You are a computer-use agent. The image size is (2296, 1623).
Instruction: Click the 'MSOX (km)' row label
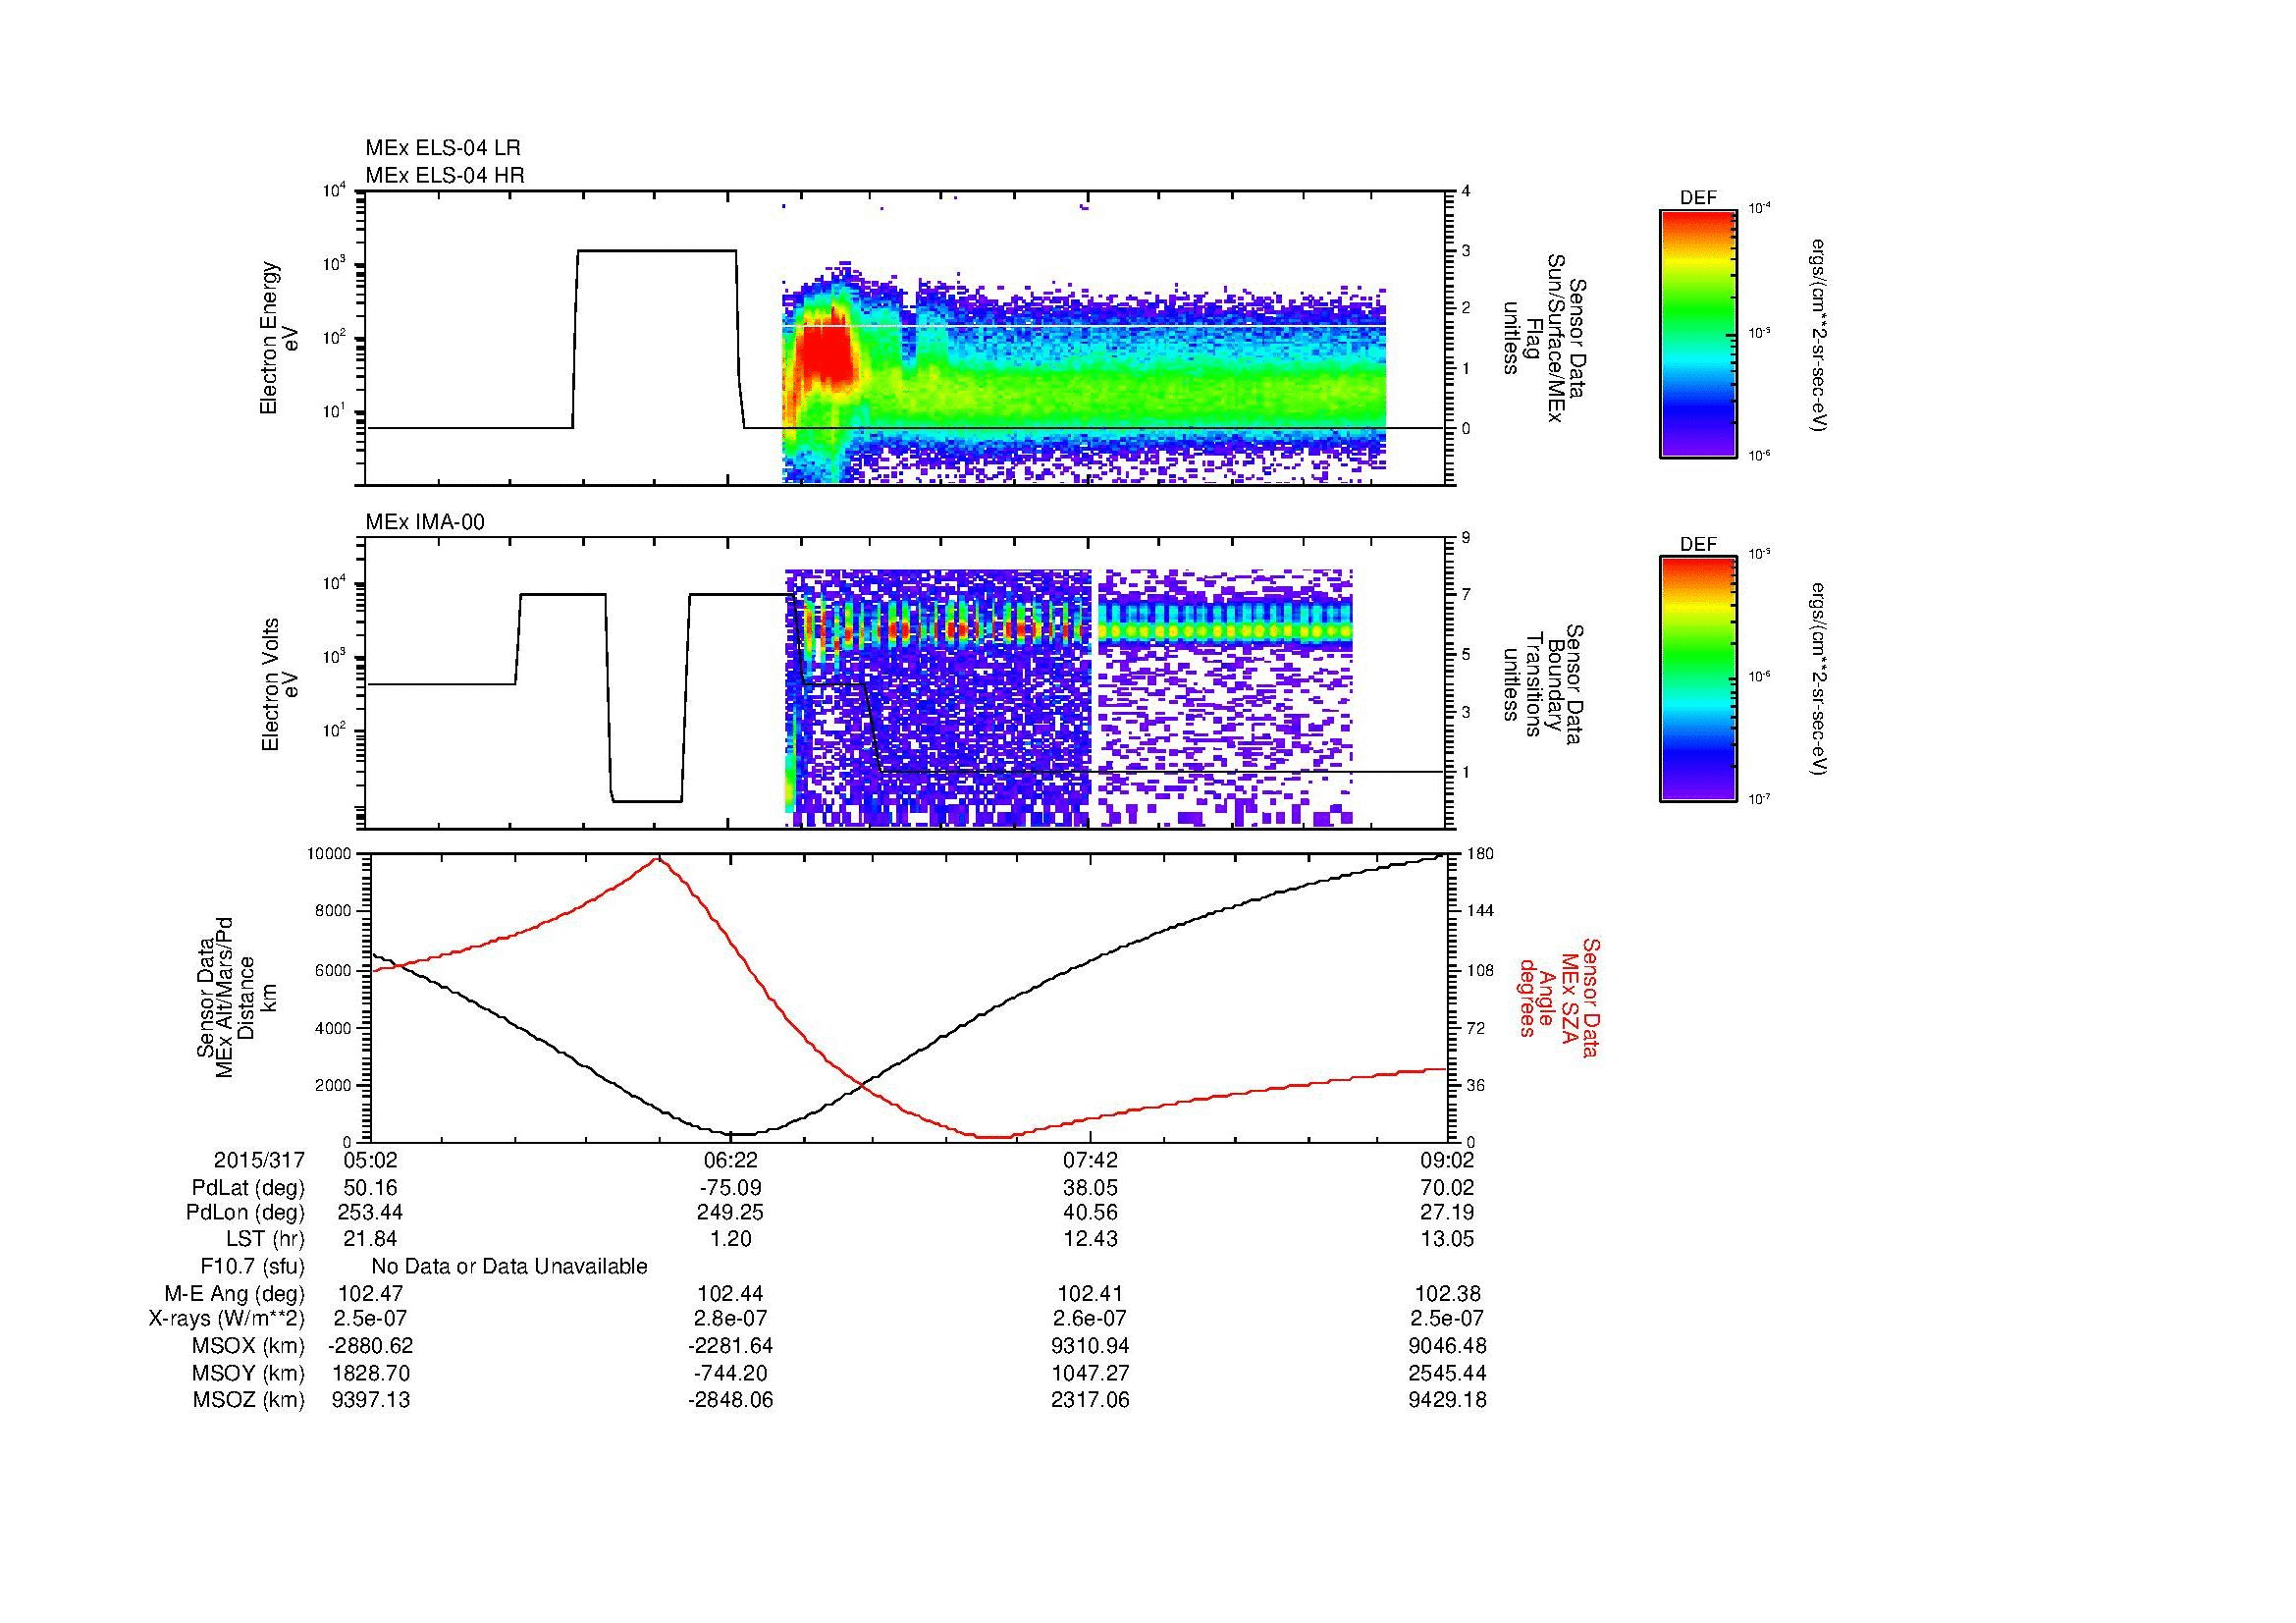[249, 1346]
